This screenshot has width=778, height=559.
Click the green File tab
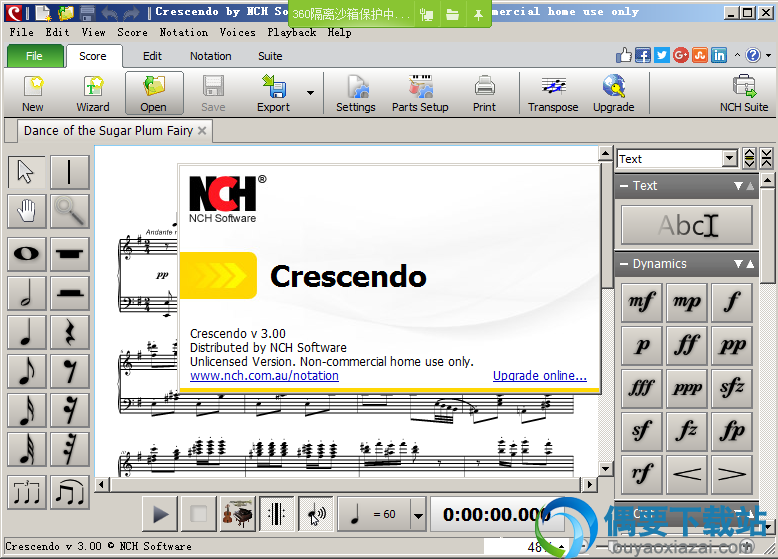click(x=35, y=56)
